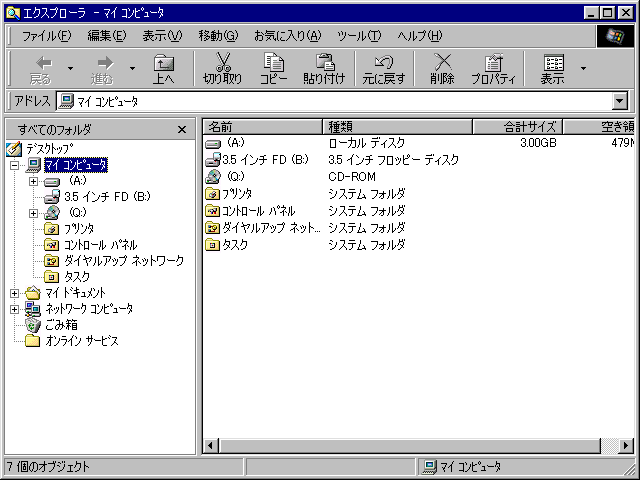Open dropdown arrow next to 表示 toolbar button
Viewport: 640px width, 480px height.
pyautogui.click(x=584, y=68)
